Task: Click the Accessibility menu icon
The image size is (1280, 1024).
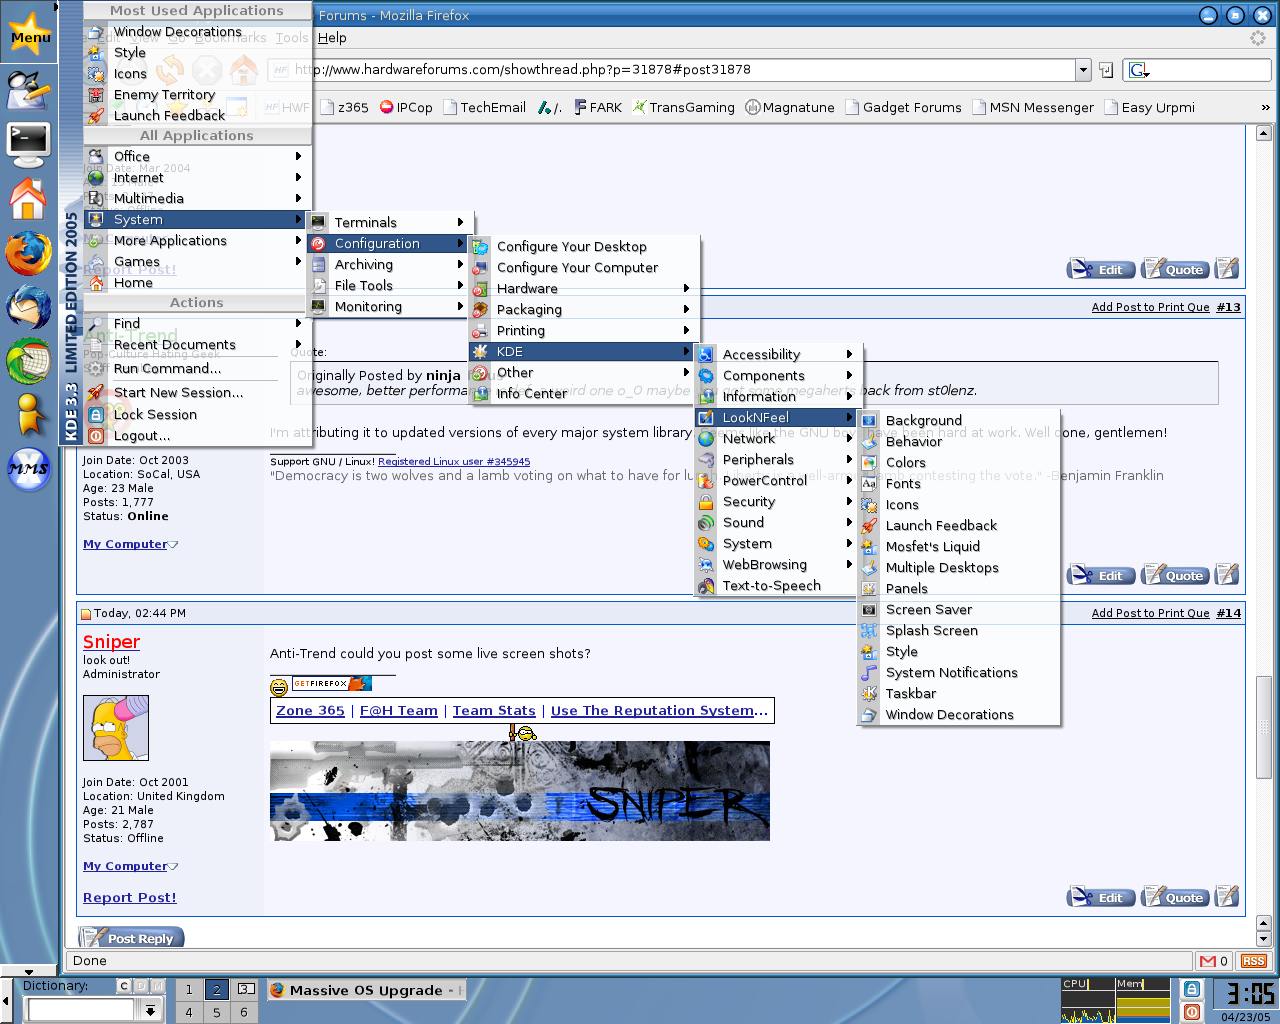Action: pos(706,354)
